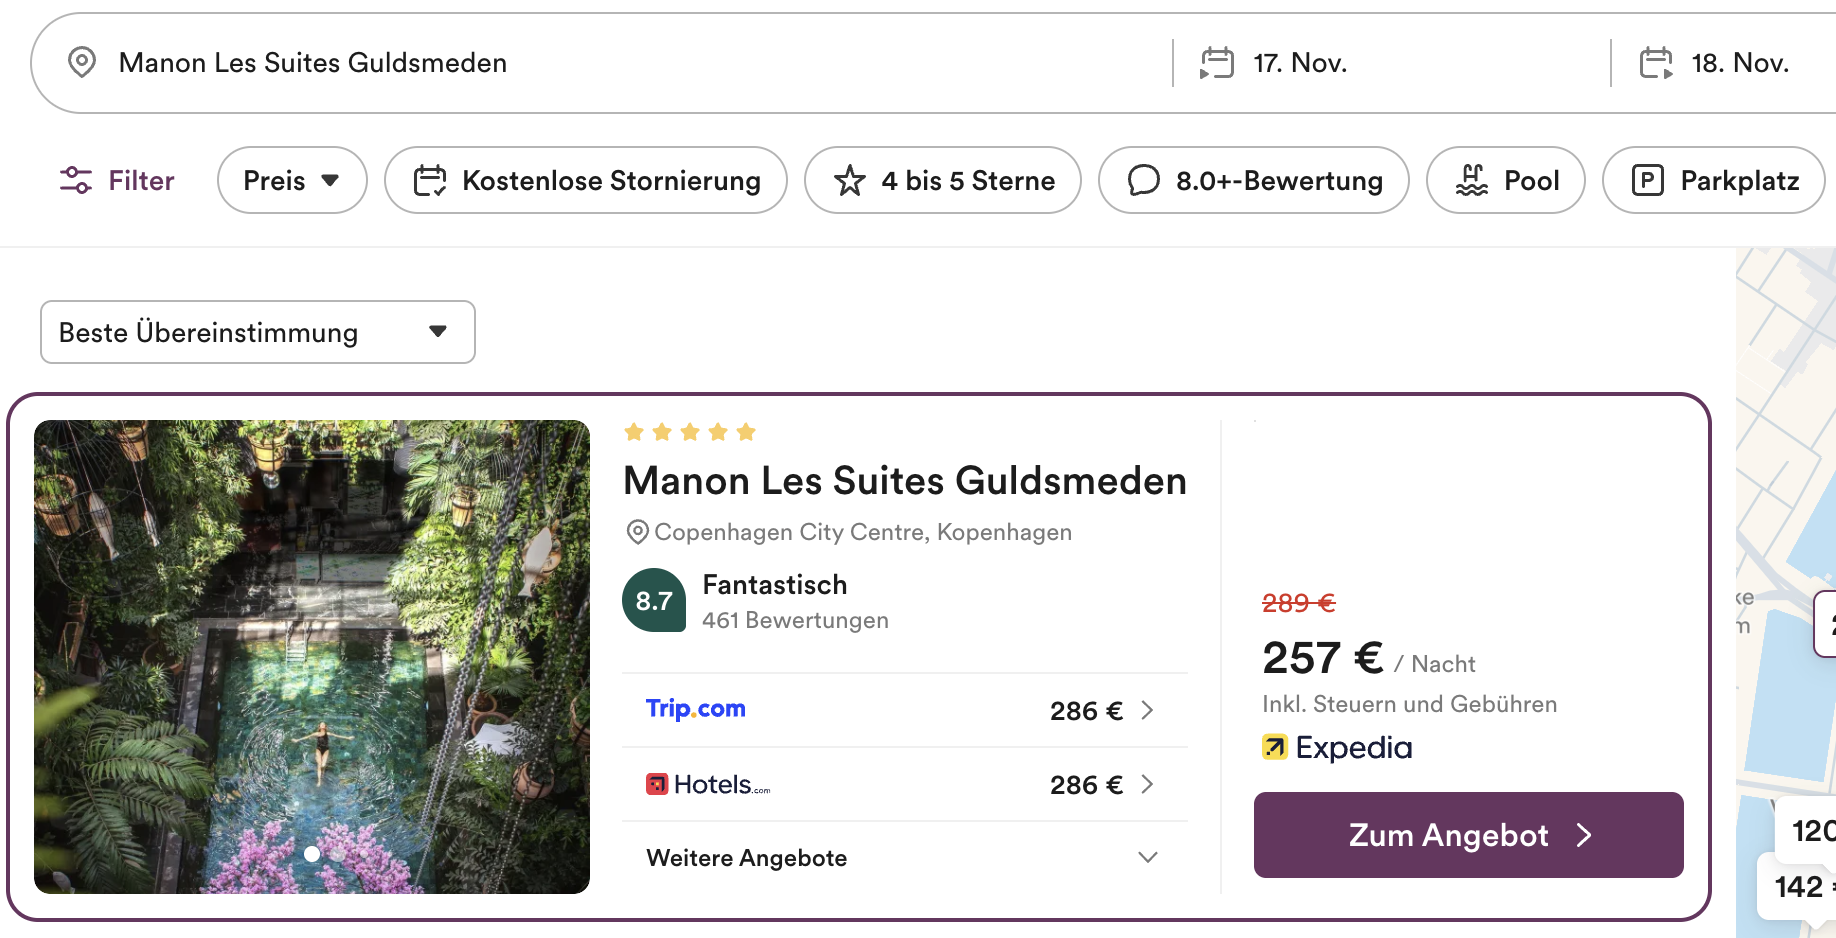Image resolution: width=1836 pixels, height=938 pixels.
Task: Click the 257 € per night price
Action: (1323, 658)
